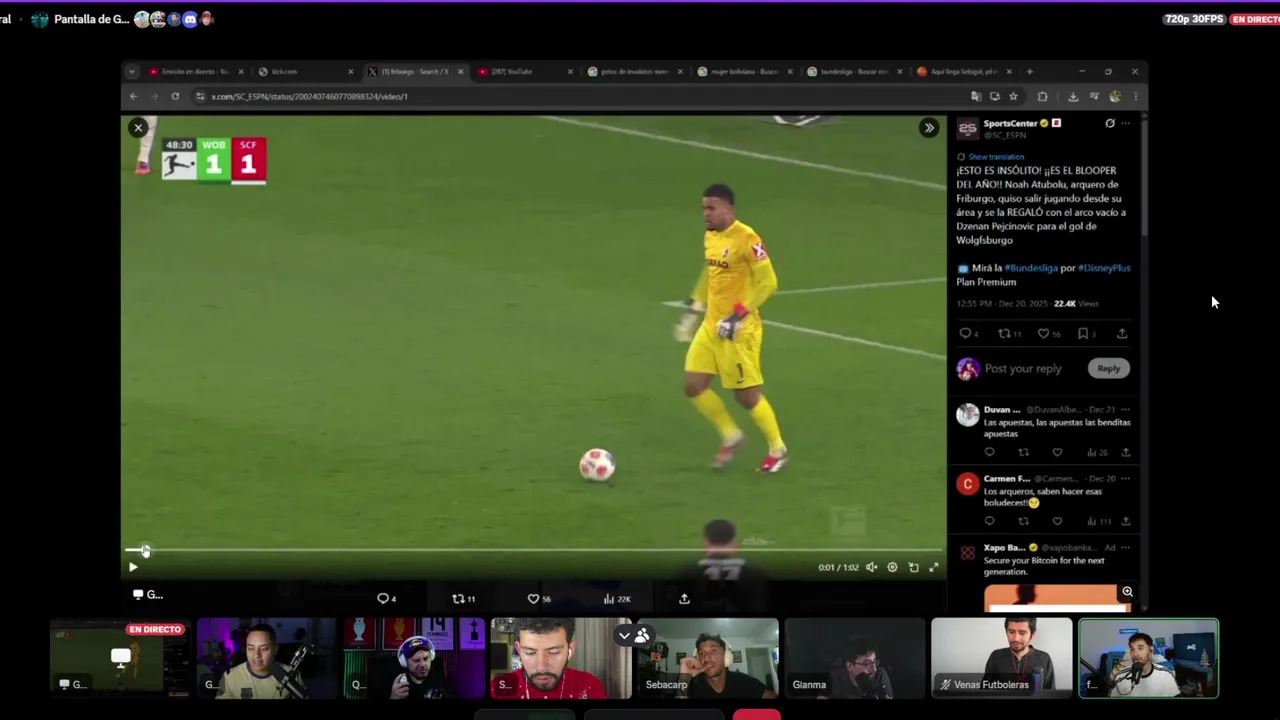Click the repost icon in the tweet sidebar
Viewport: 1280px width, 720px height.
pos(1004,333)
